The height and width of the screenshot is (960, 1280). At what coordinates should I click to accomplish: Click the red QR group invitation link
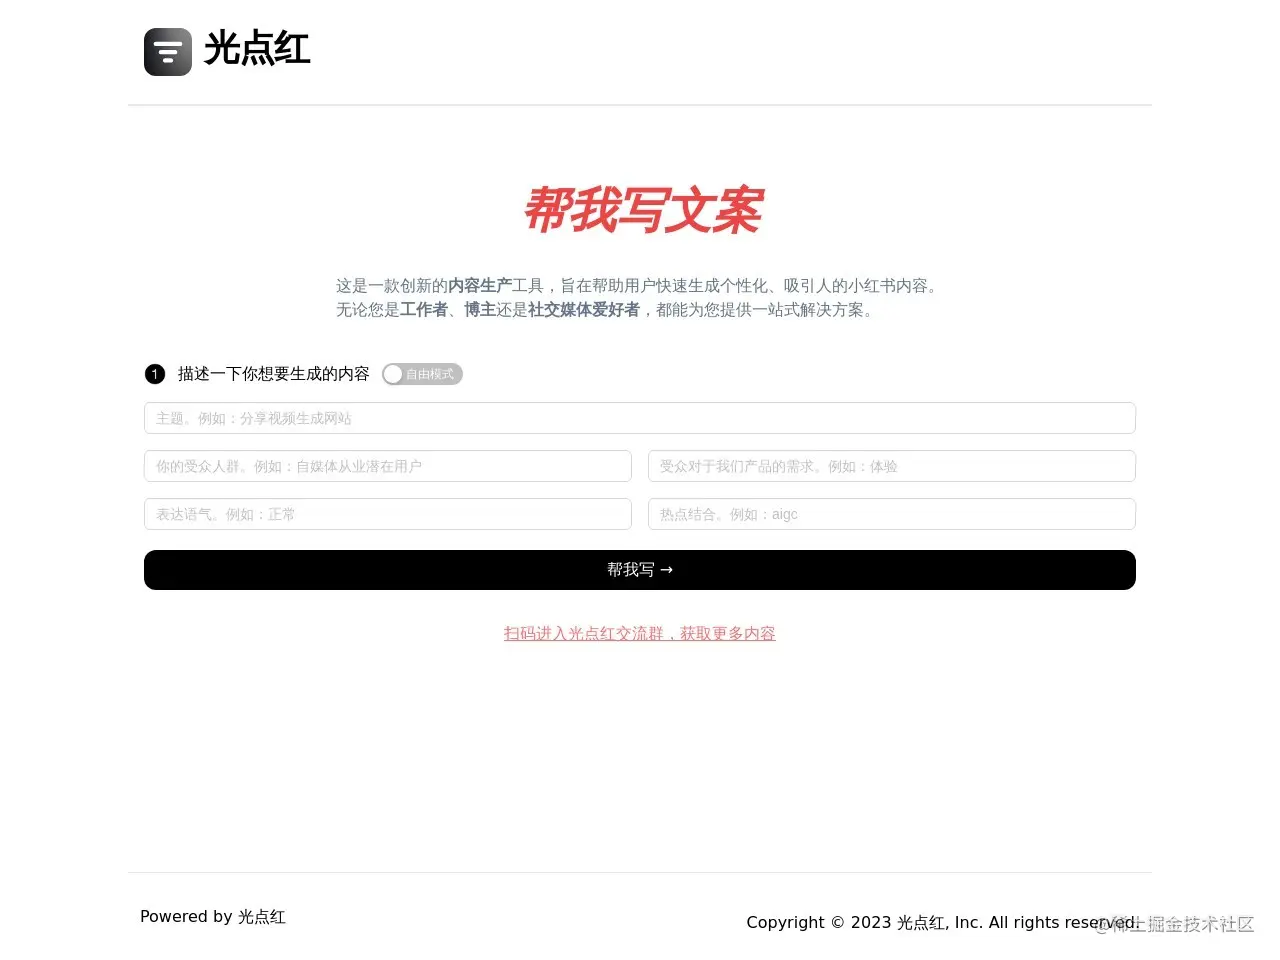[639, 633]
